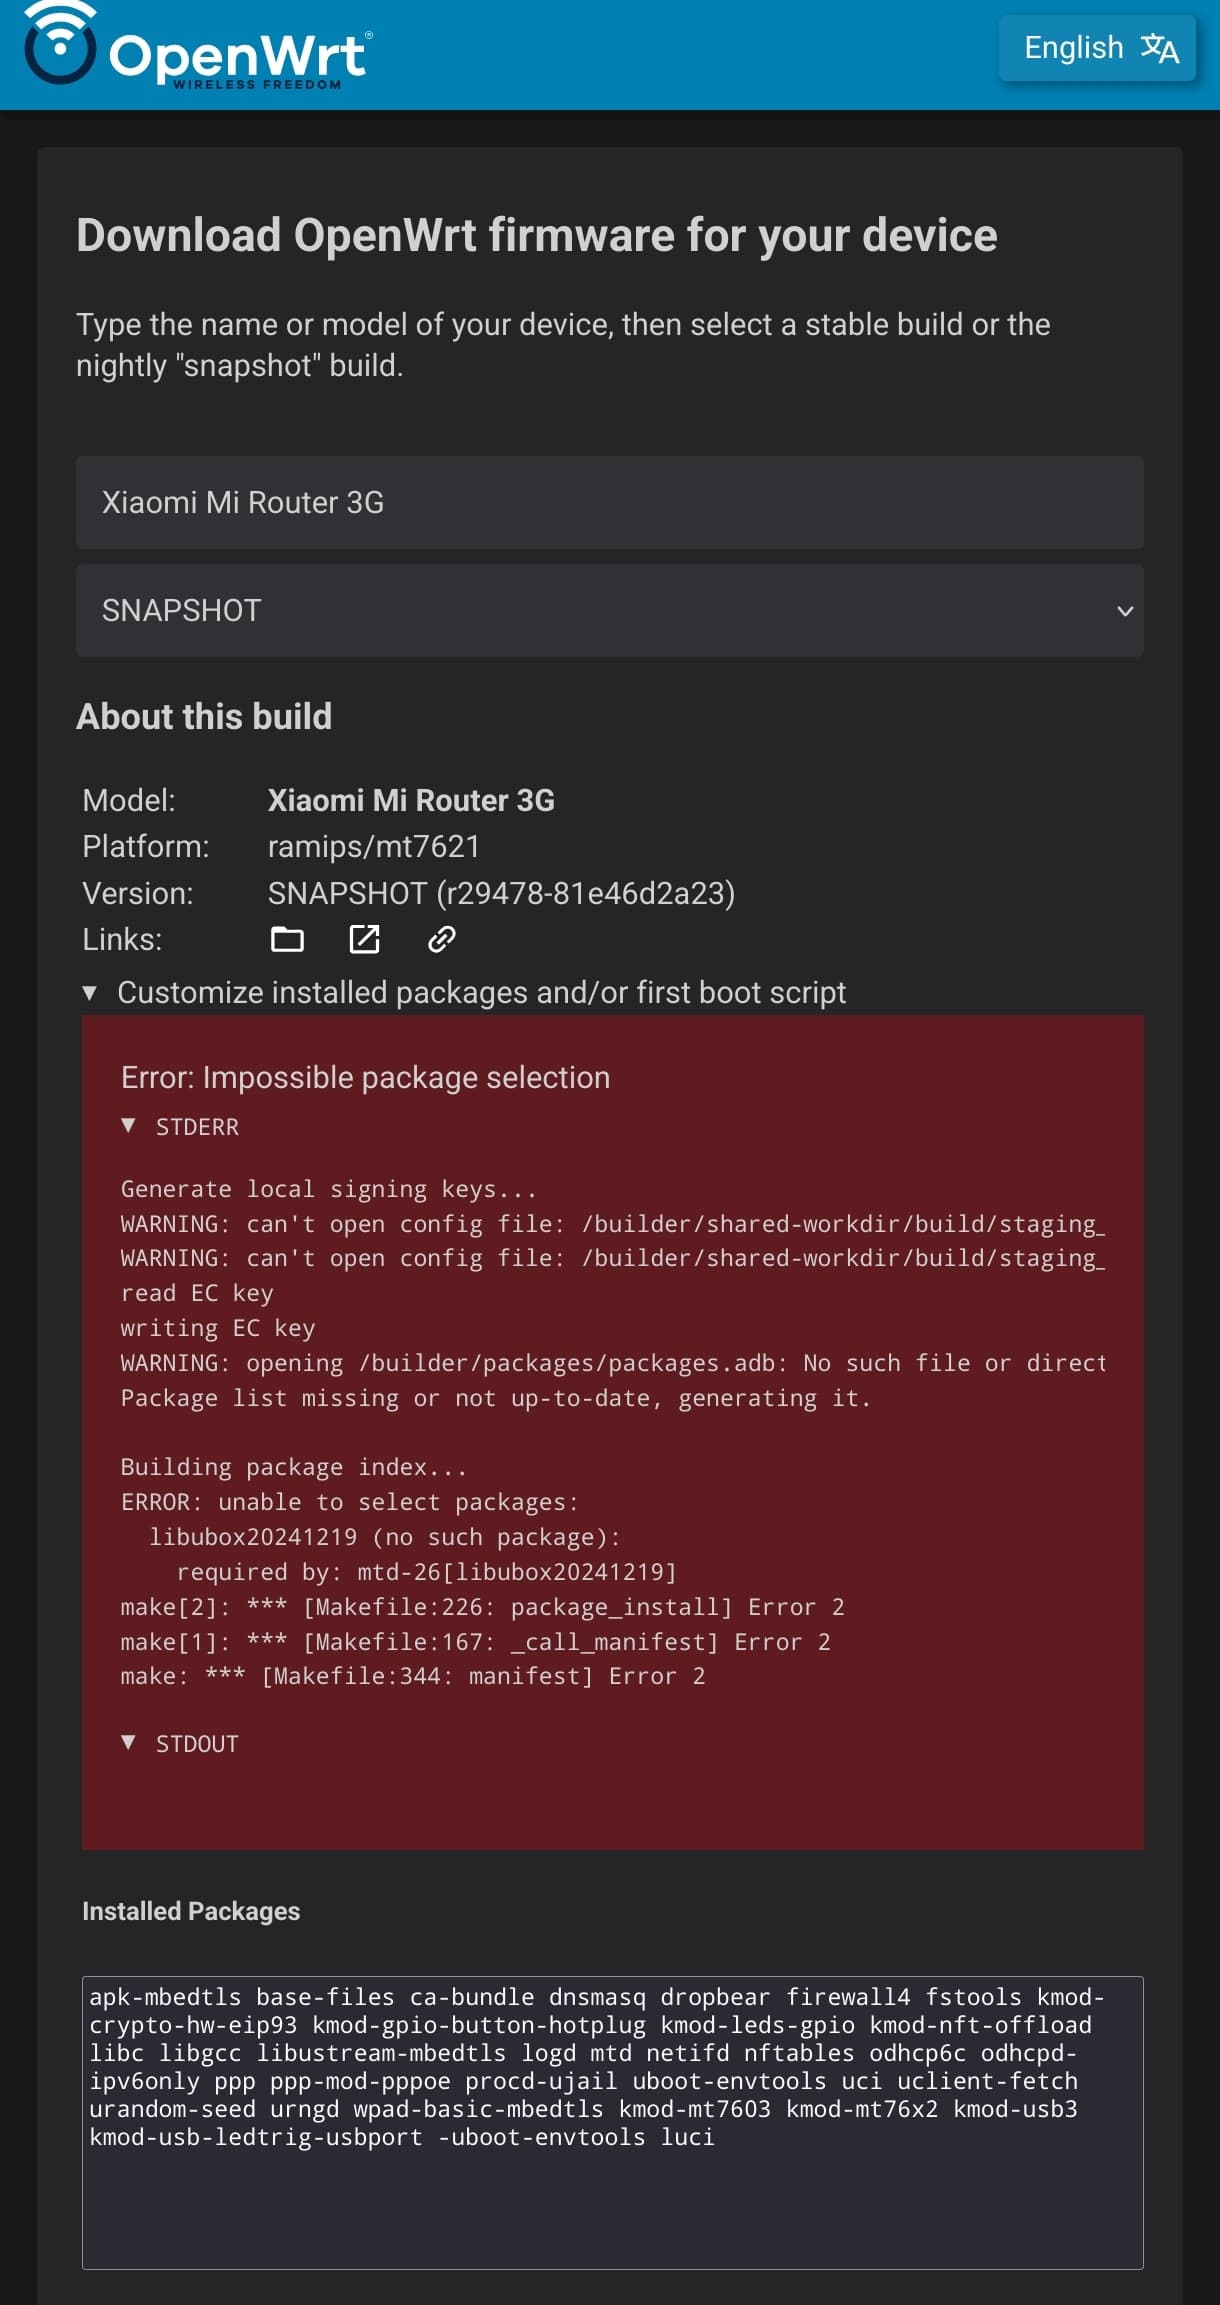This screenshot has width=1220, height=2305.
Task: Click the chain link icon
Action: coord(441,939)
